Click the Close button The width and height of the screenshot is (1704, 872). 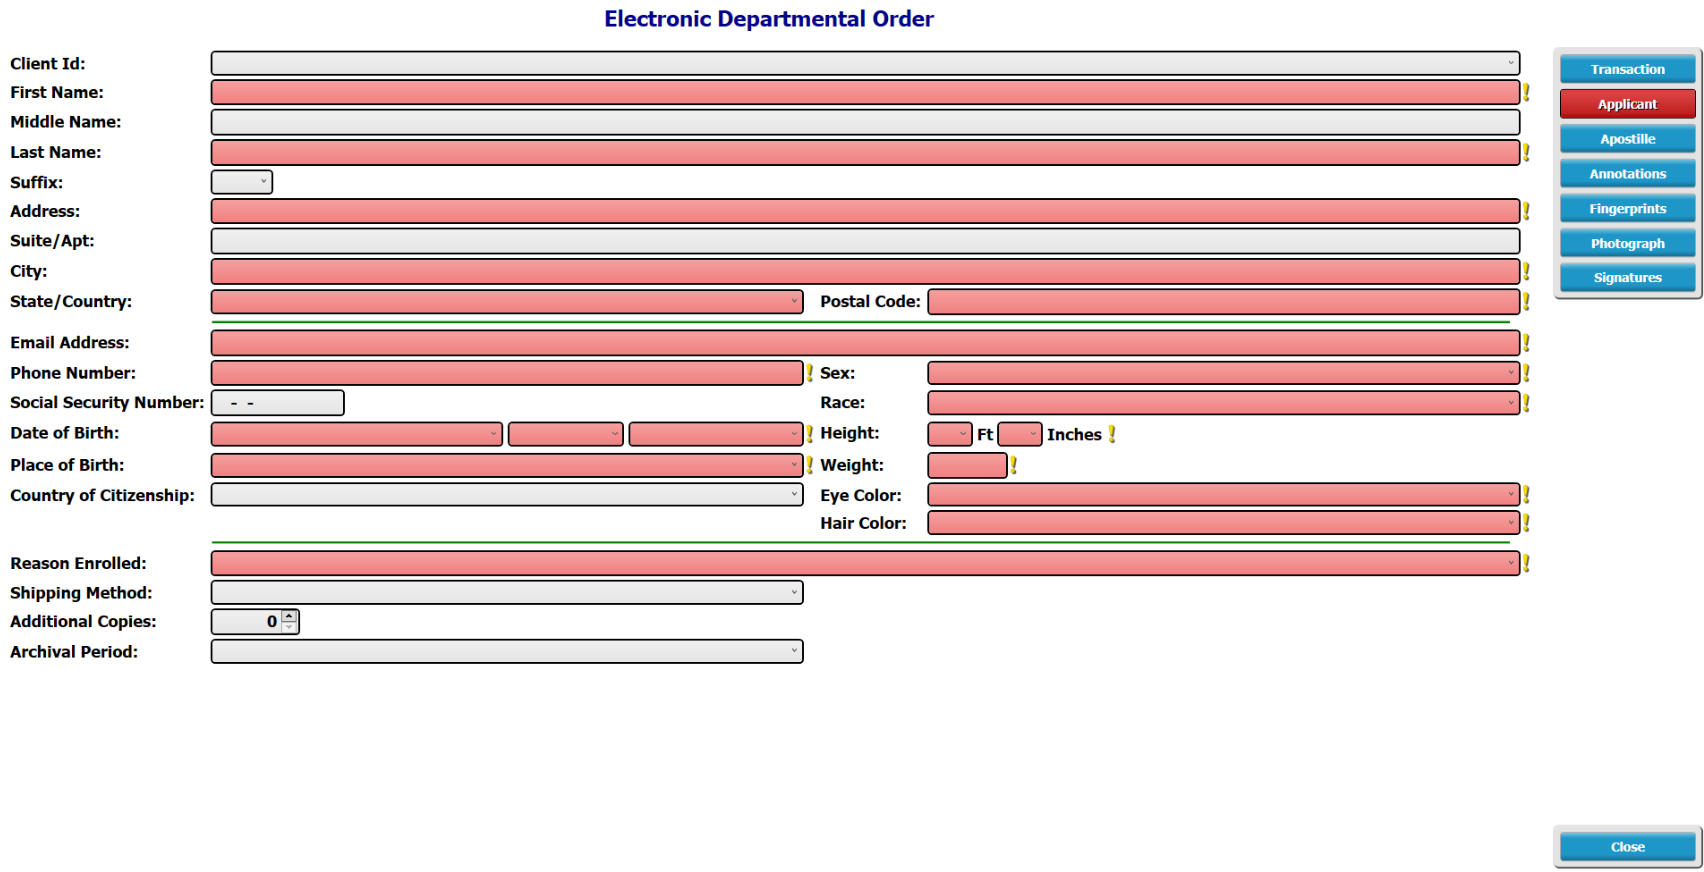pos(1627,847)
